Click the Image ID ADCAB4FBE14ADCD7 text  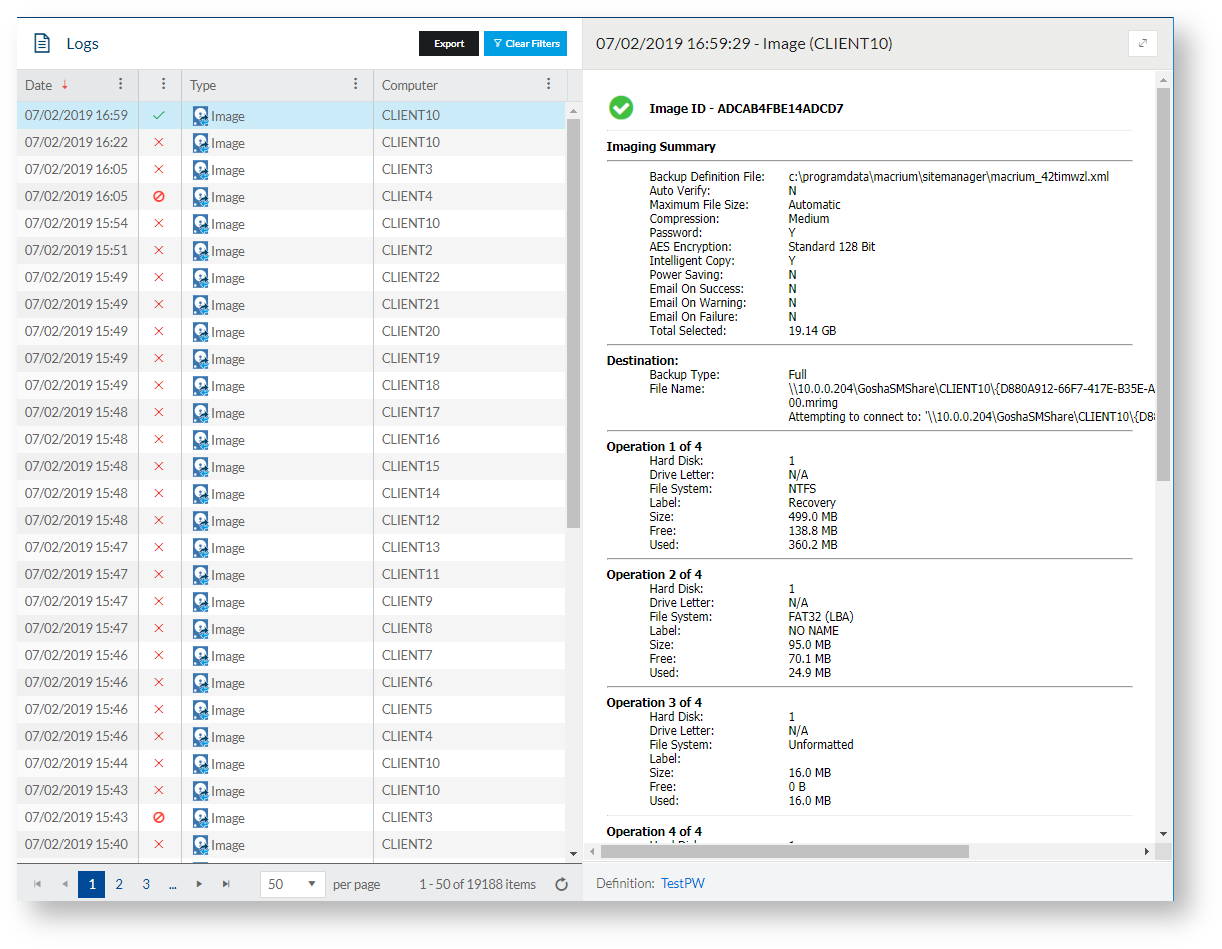click(x=746, y=108)
